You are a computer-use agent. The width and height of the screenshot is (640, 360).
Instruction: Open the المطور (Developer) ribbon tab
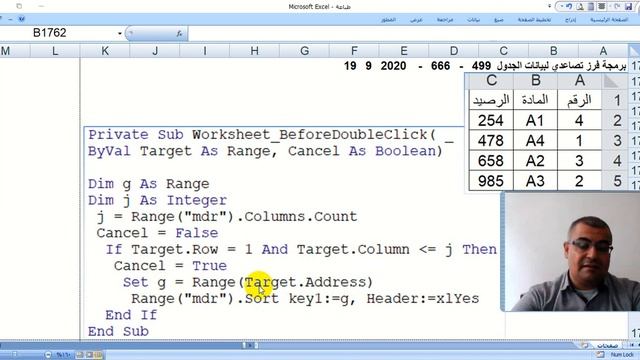[388, 20]
